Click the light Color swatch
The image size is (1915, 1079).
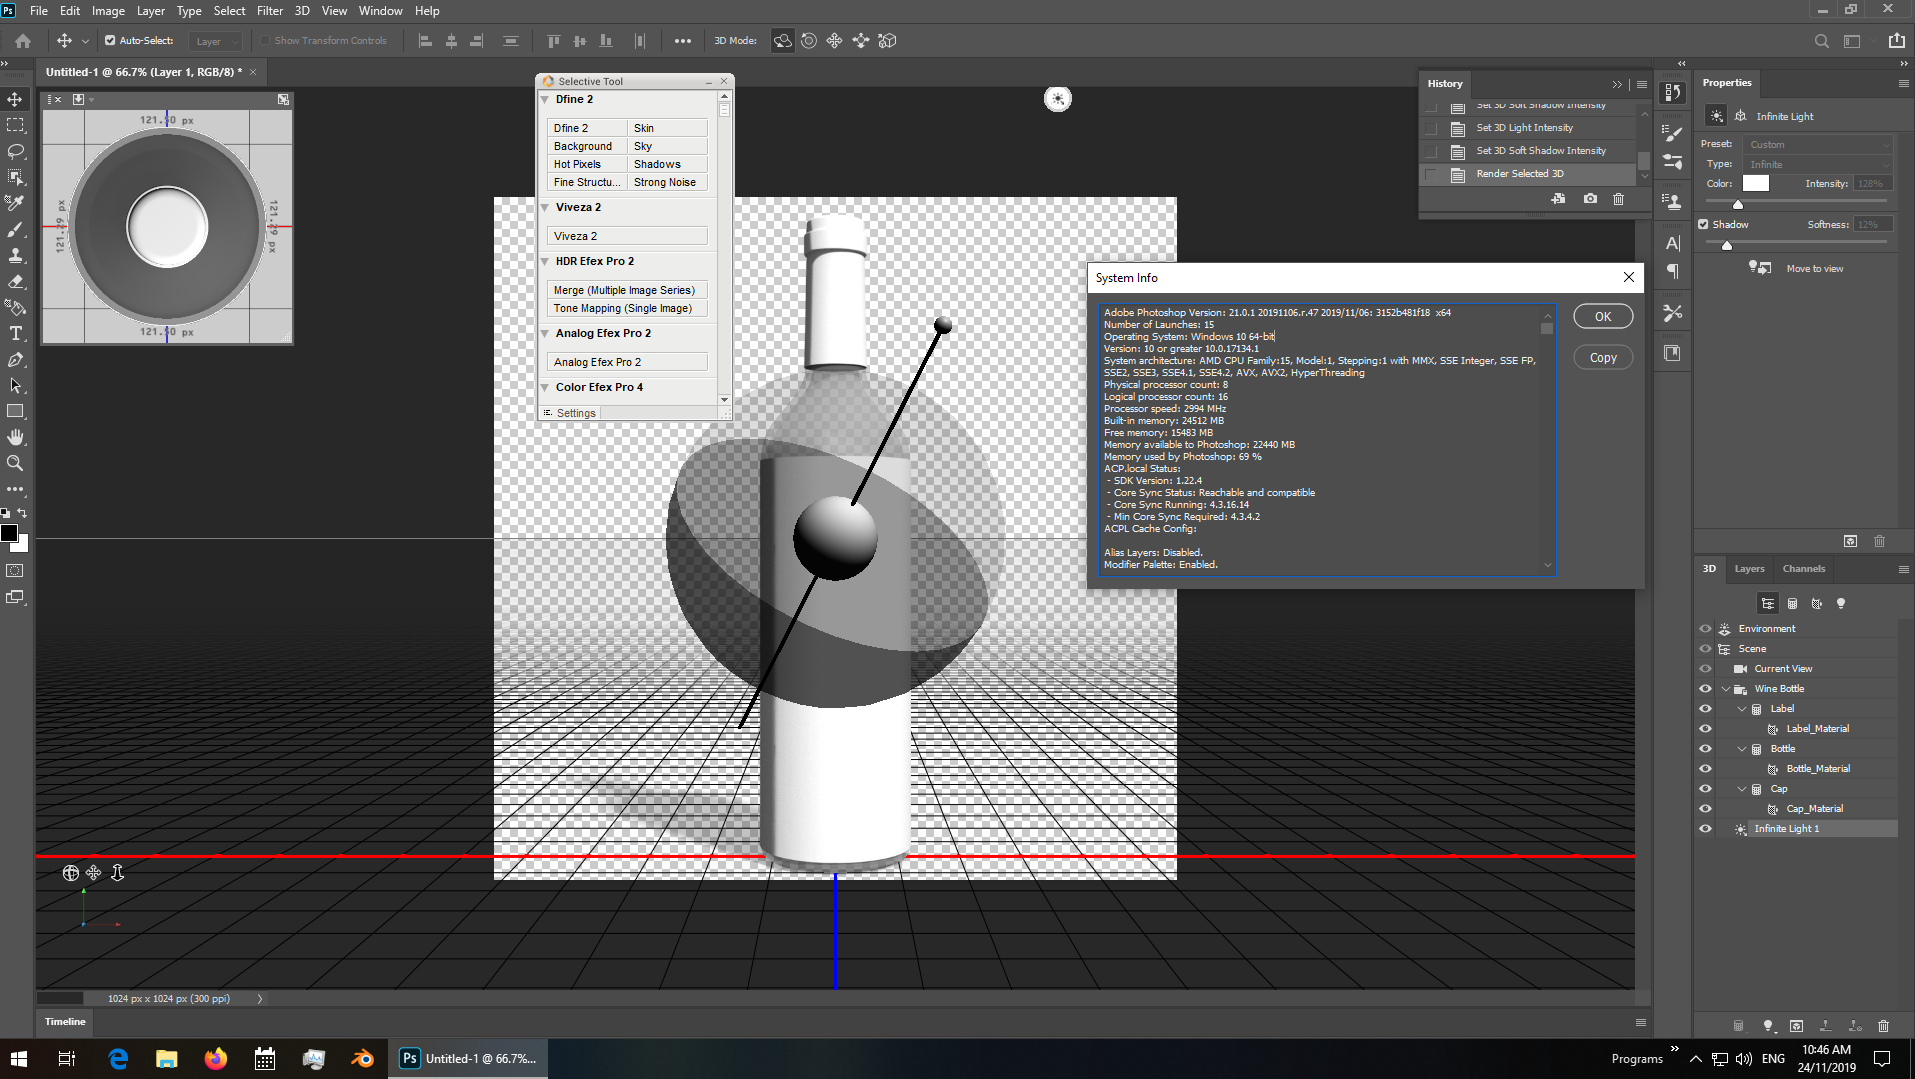[1755, 184]
